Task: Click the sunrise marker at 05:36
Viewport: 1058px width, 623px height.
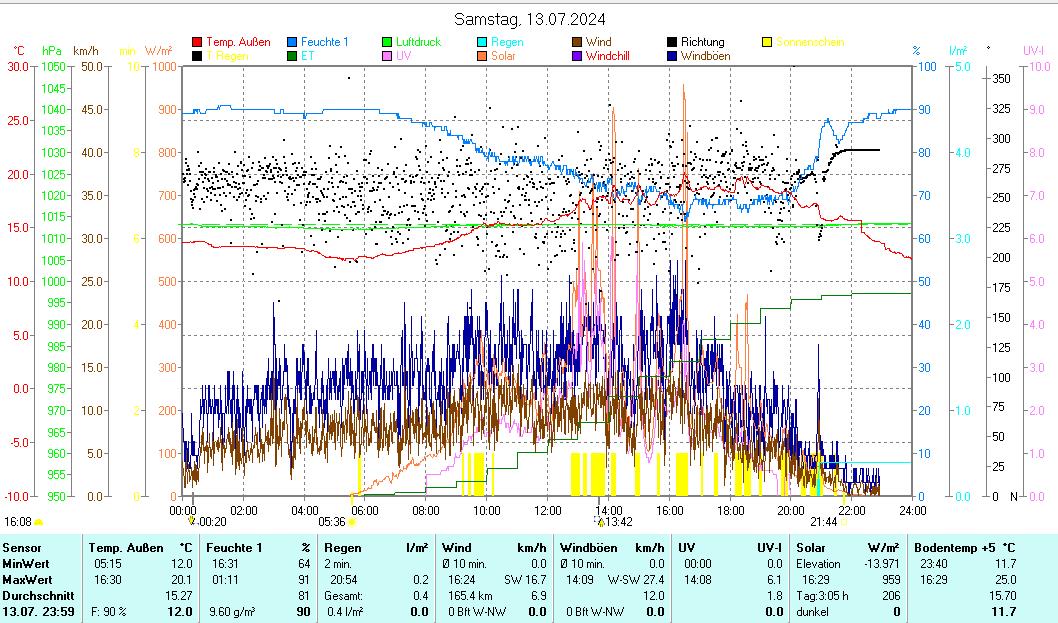Action: (351, 521)
